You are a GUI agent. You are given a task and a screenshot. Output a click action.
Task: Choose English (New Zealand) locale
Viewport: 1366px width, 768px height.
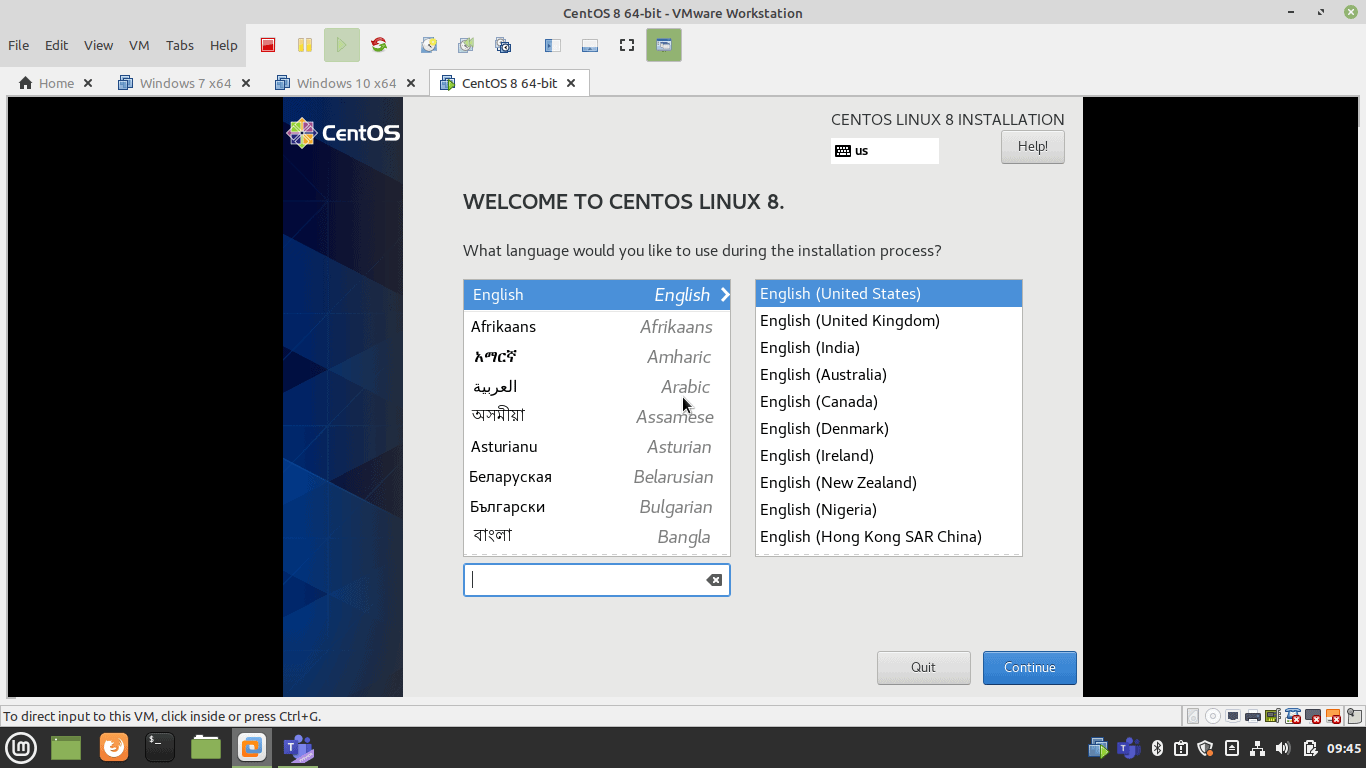click(x=889, y=483)
